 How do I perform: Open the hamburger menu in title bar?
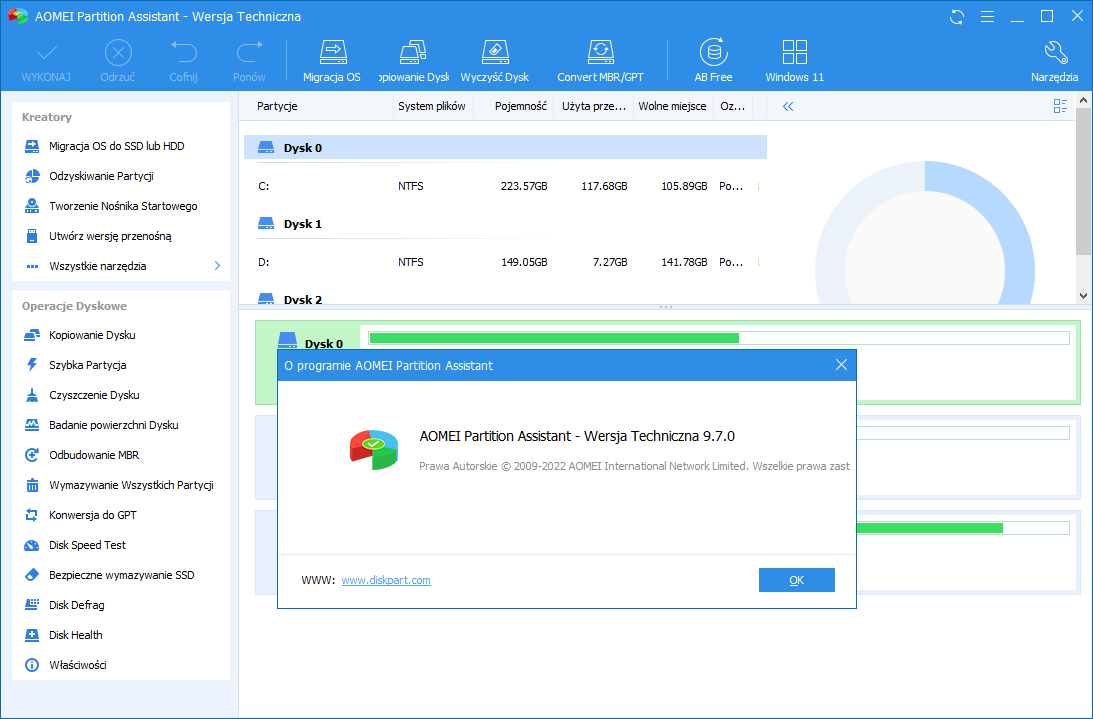pos(987,17)
